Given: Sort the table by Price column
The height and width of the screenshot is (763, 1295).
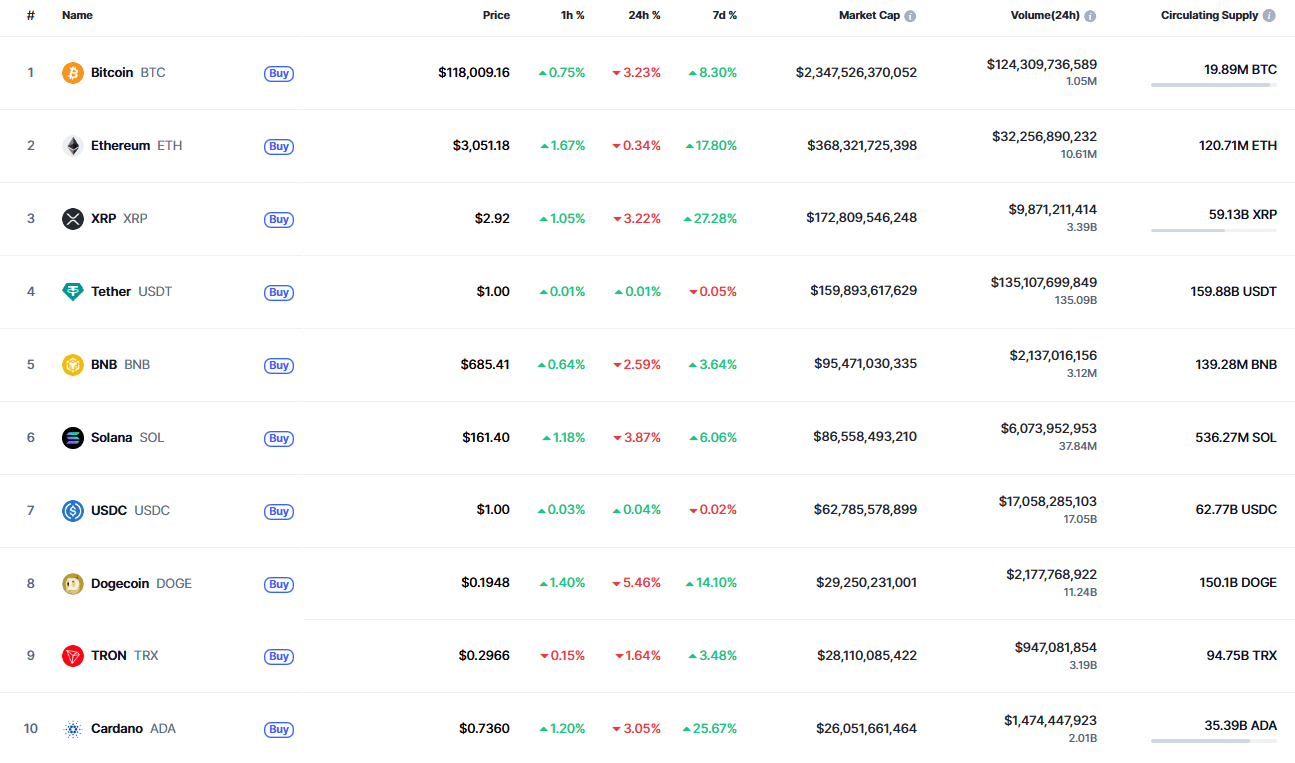Looking at the screenshot, I should (496, 16).
